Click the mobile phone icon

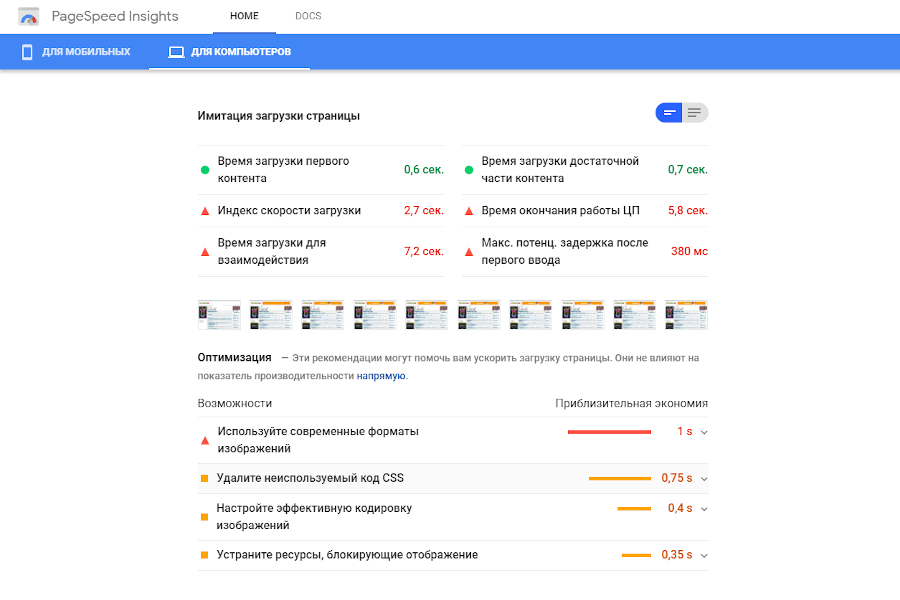point(28,52)
